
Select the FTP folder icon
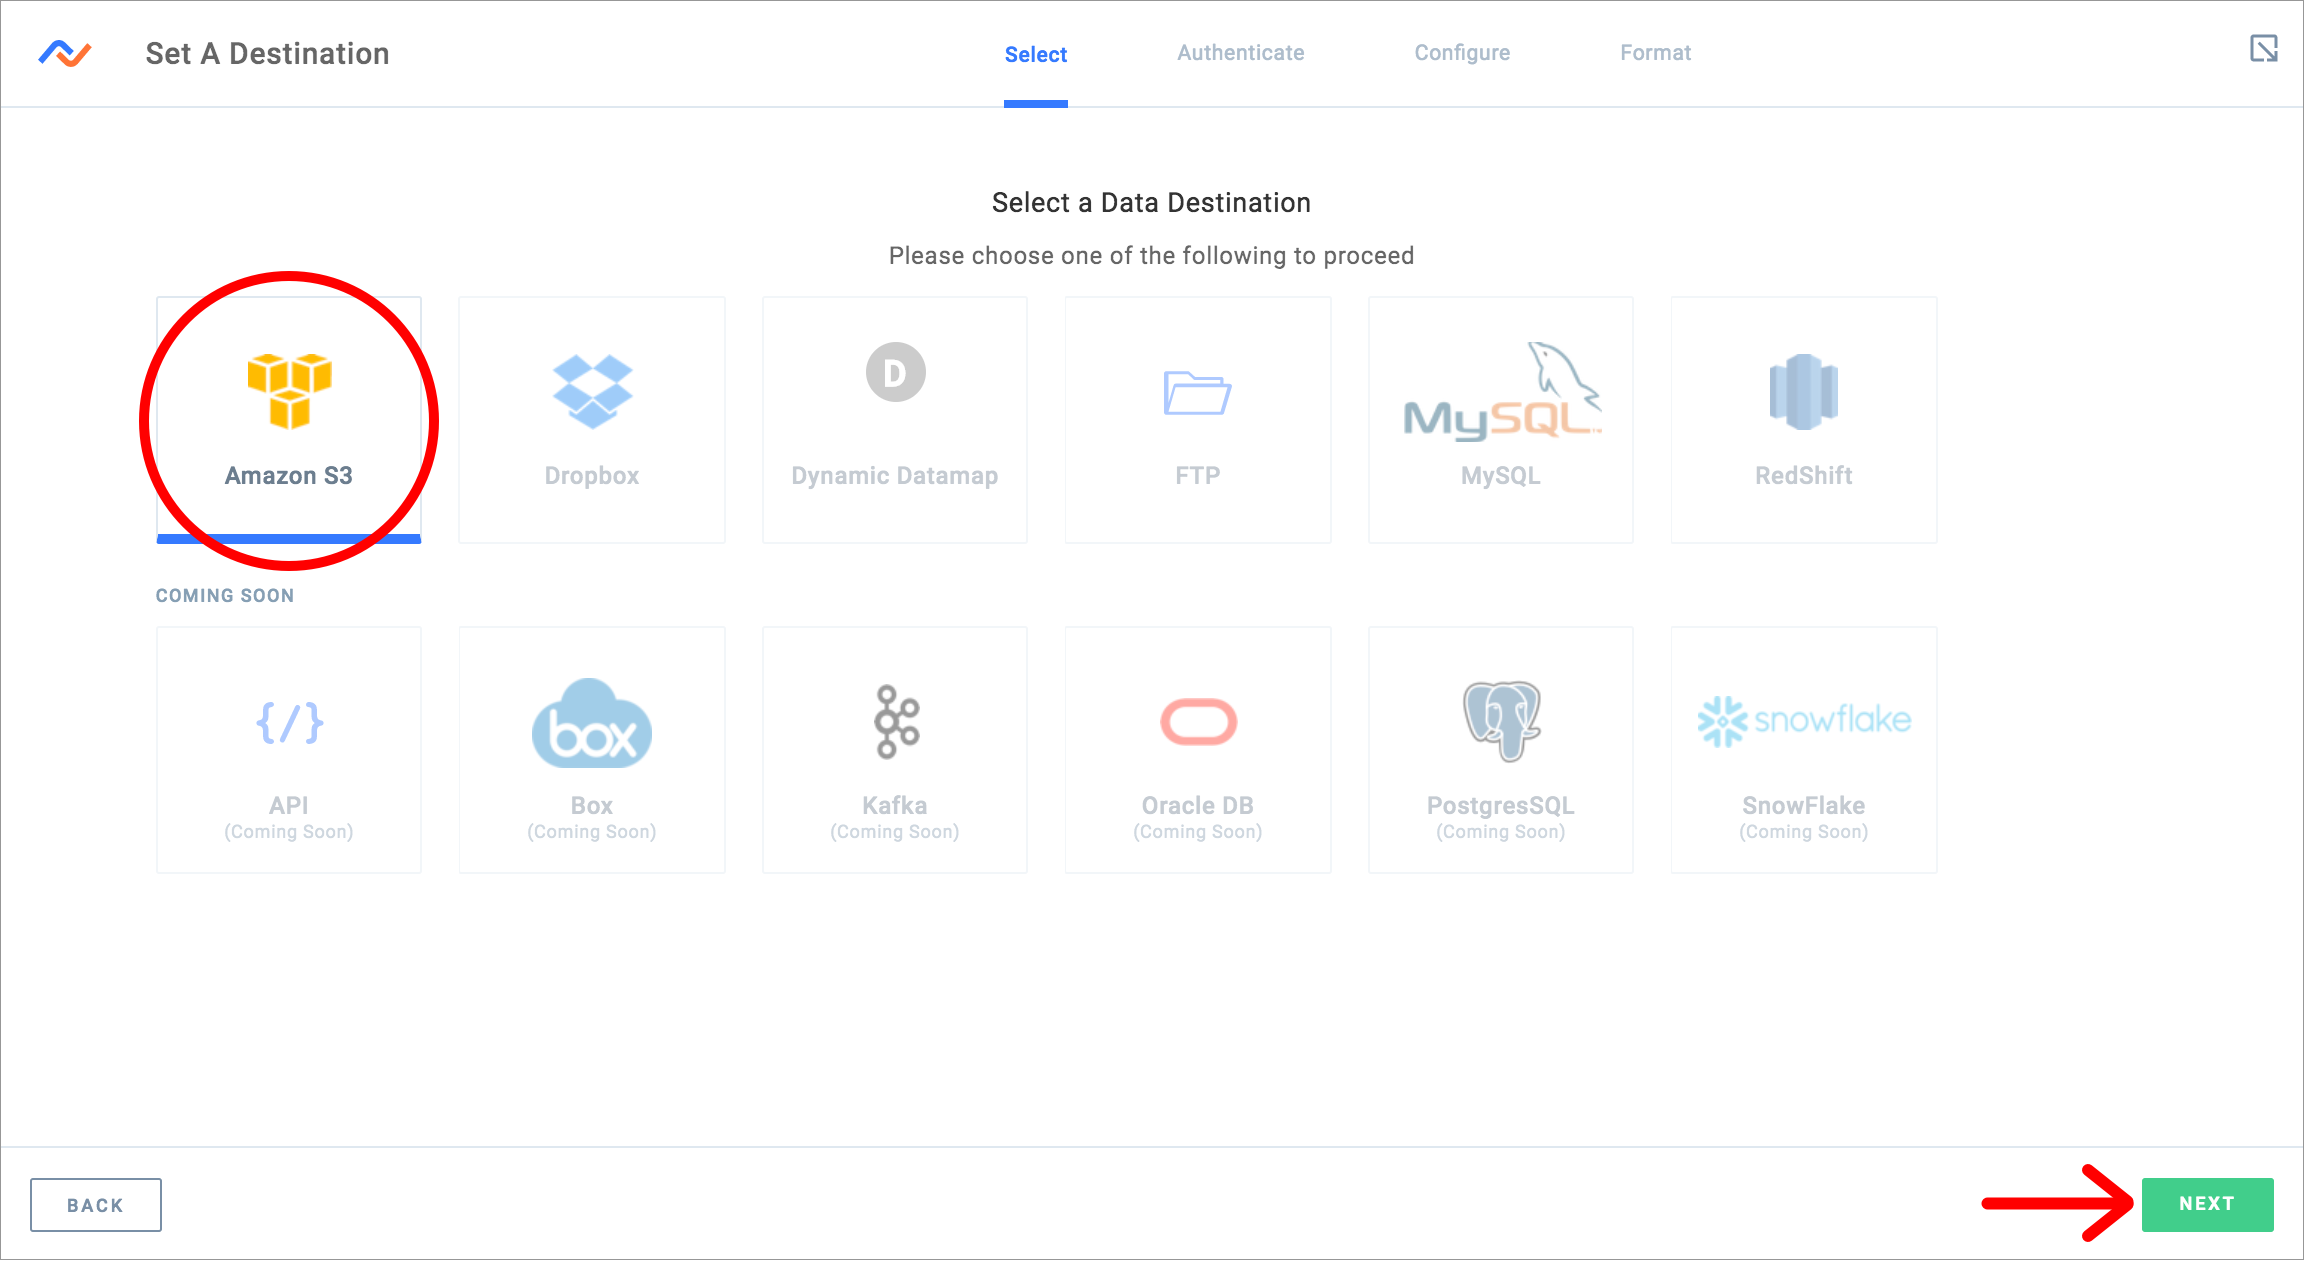tap(1197, 392)
